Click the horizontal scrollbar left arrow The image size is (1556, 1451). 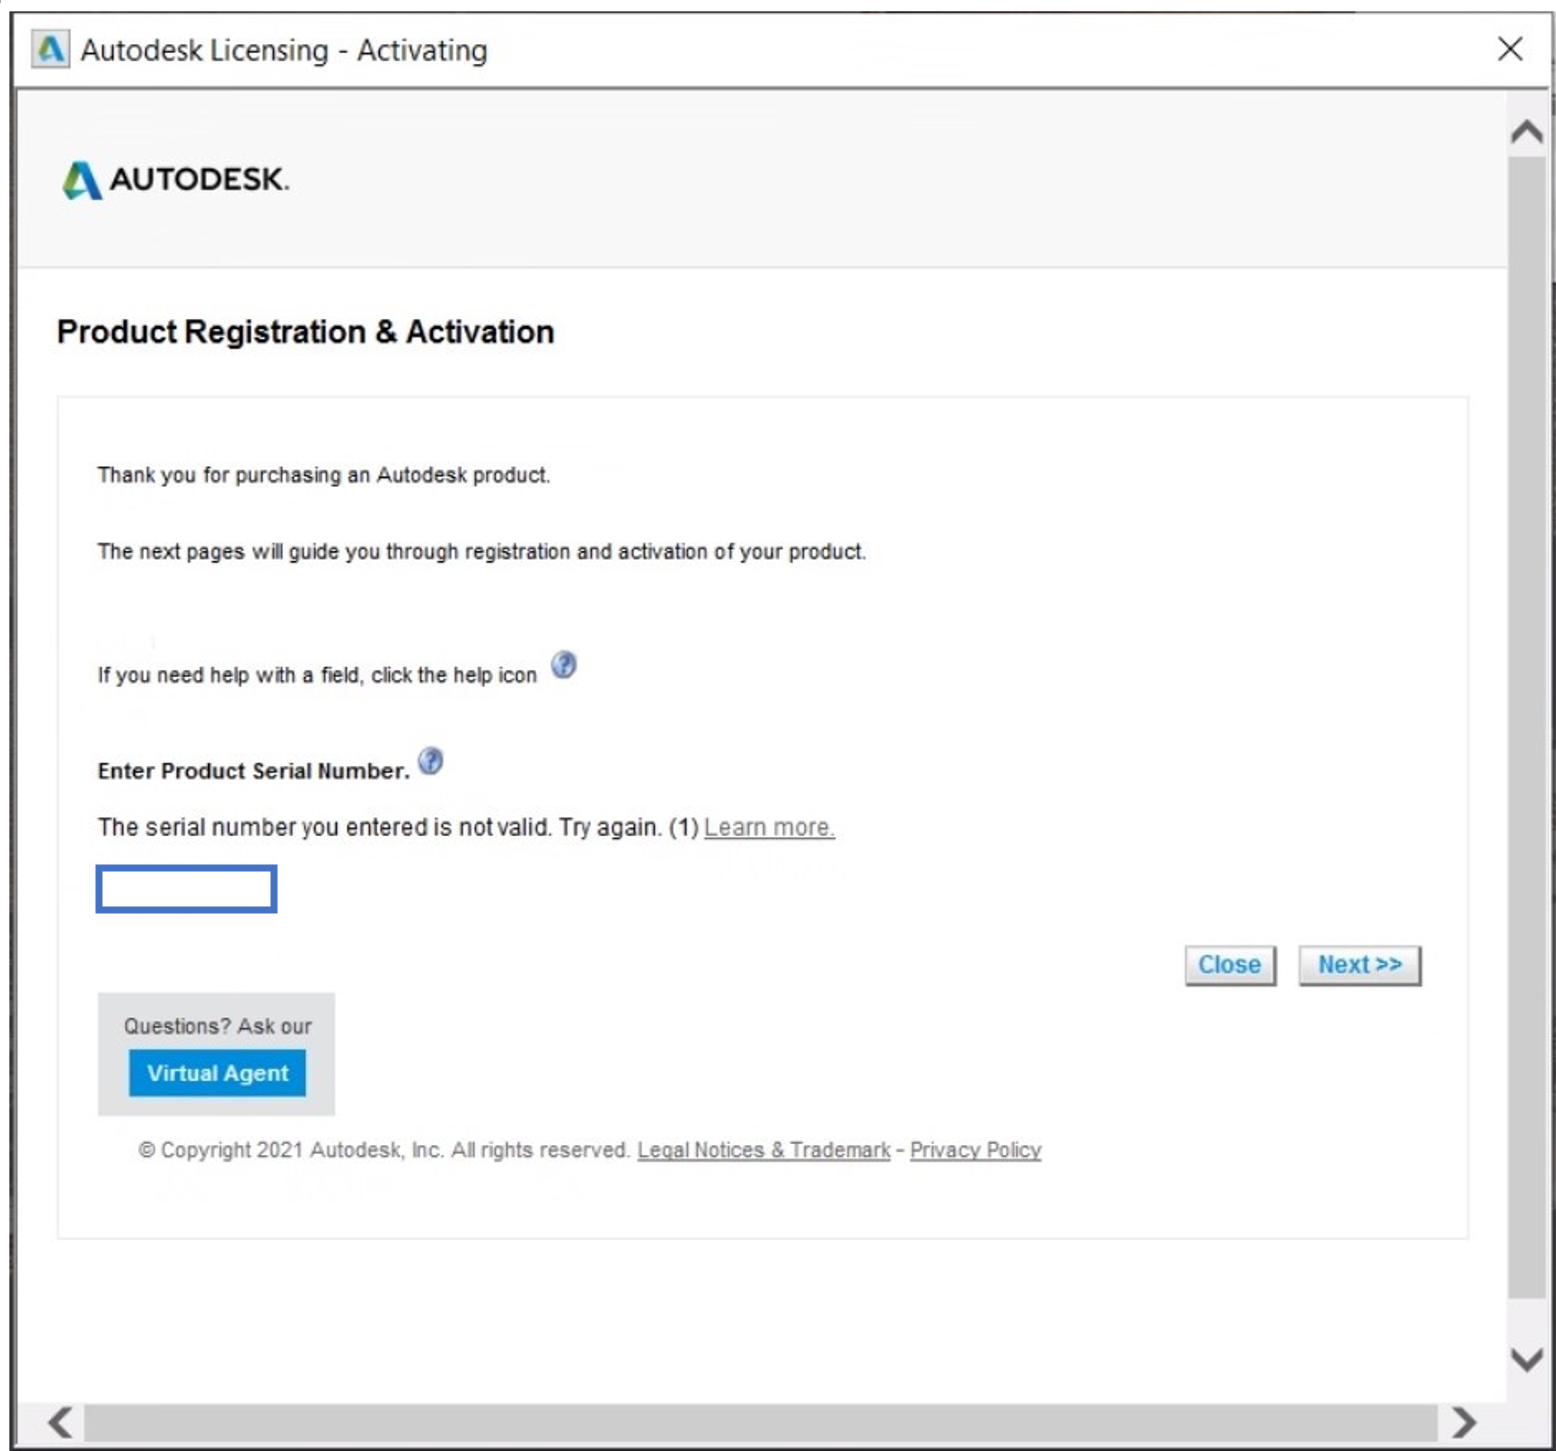60,1421
